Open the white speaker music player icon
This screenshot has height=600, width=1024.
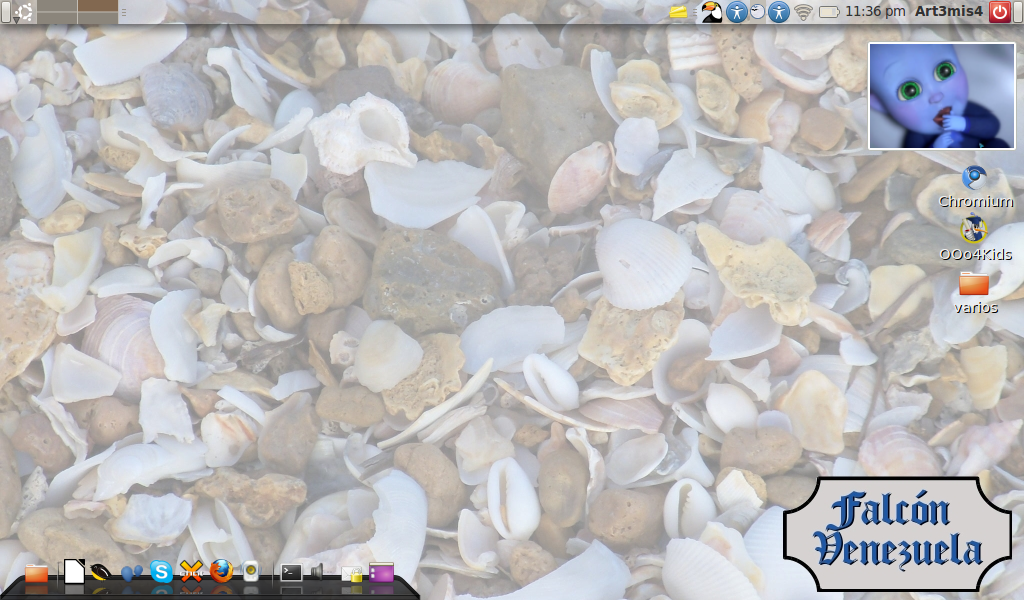(251, 572)
